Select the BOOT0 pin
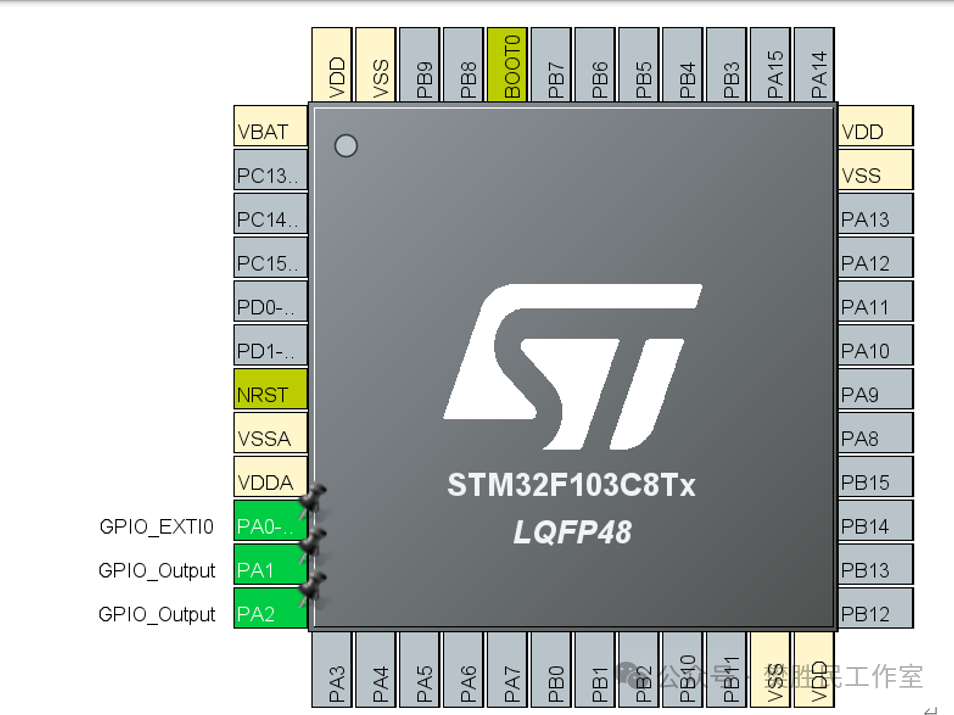 (x=507, y=64)
